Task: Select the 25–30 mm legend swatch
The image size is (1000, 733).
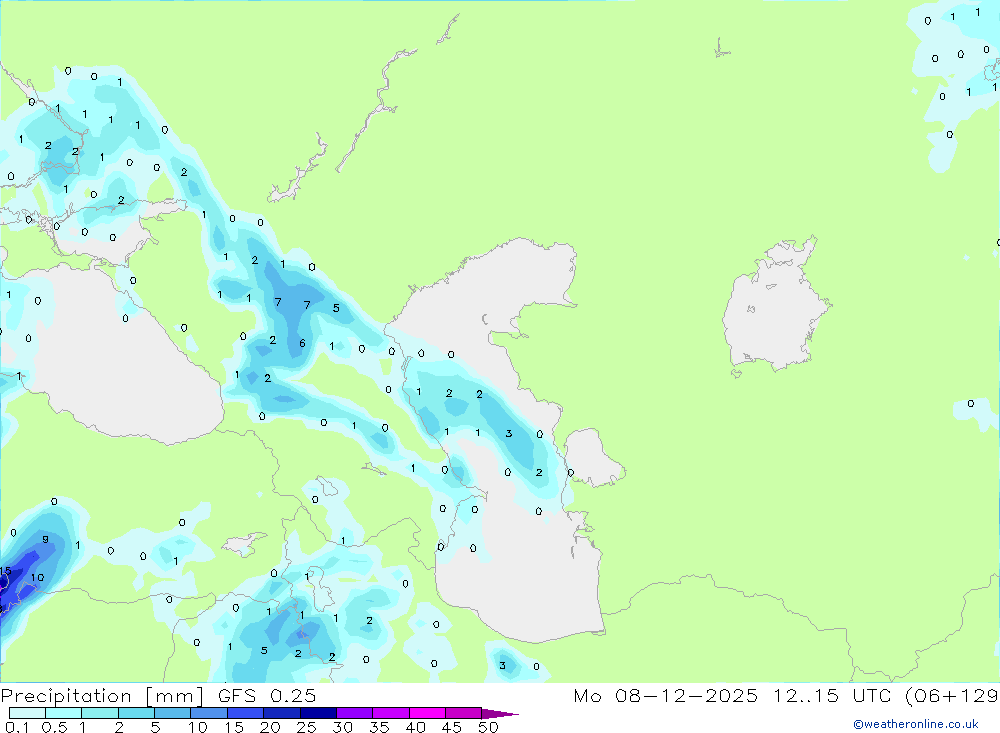Action: [x=318, y=713]
